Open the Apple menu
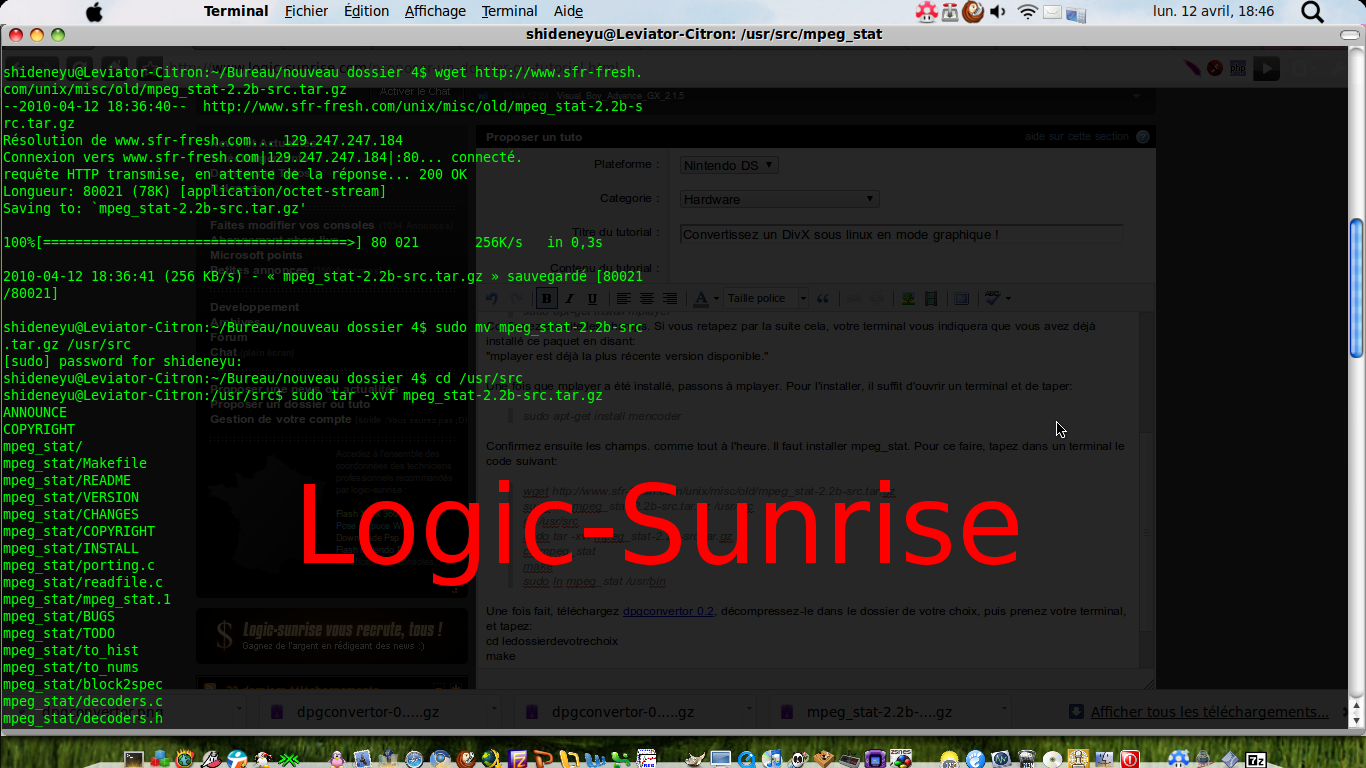 coord(94,11)
